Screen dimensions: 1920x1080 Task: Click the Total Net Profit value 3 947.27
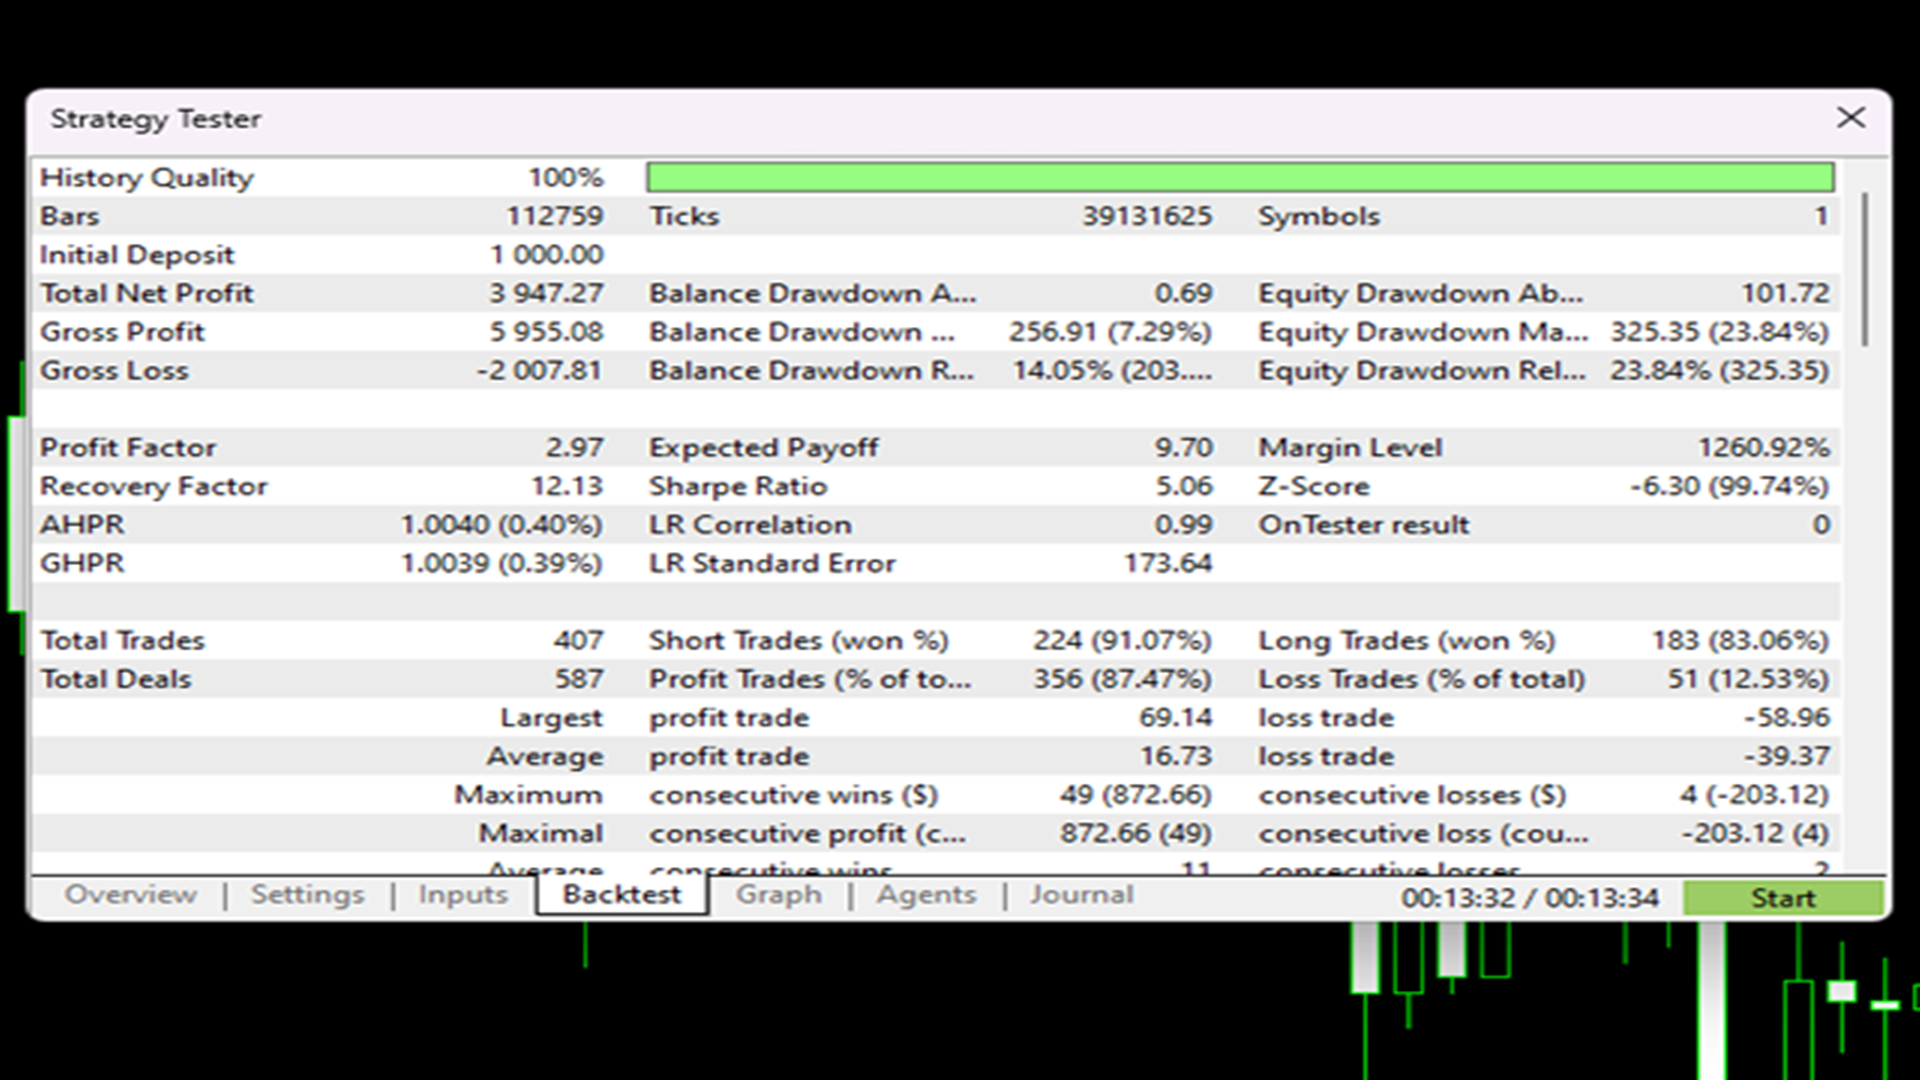pyautogui.click(x=546, y=293)
